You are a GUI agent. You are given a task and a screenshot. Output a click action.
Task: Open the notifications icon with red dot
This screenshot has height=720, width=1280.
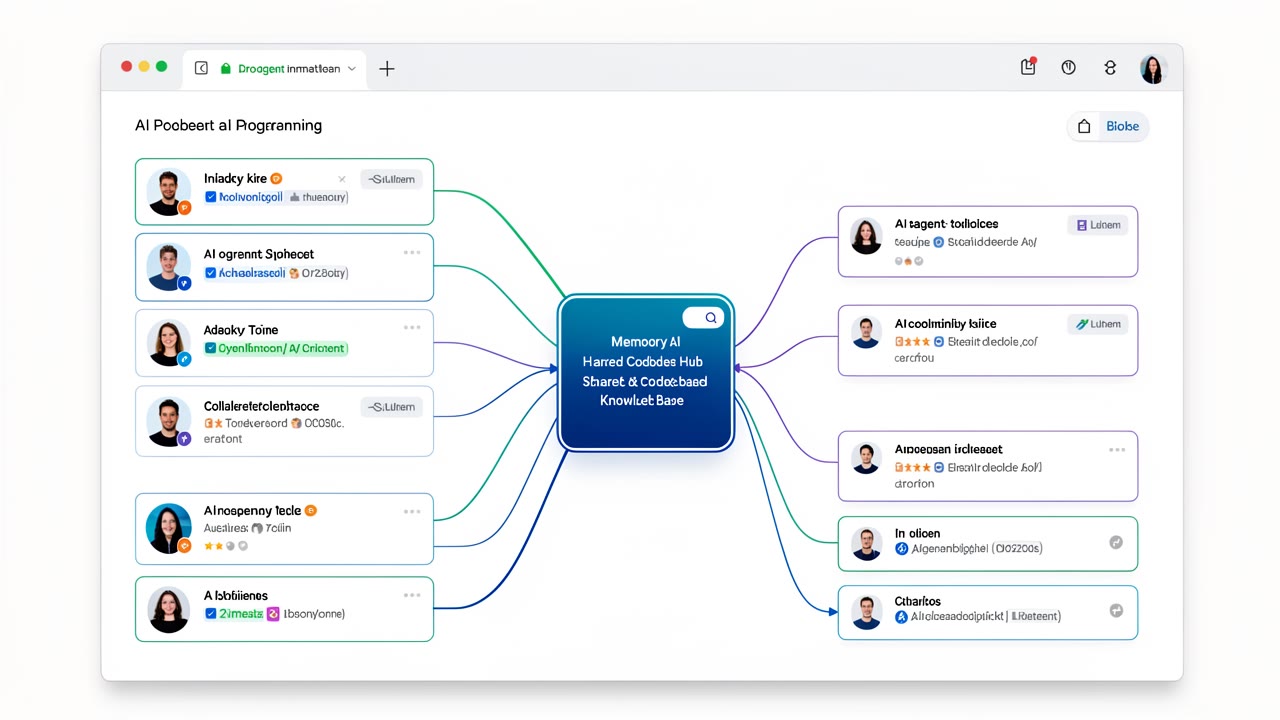point(1028,67)
